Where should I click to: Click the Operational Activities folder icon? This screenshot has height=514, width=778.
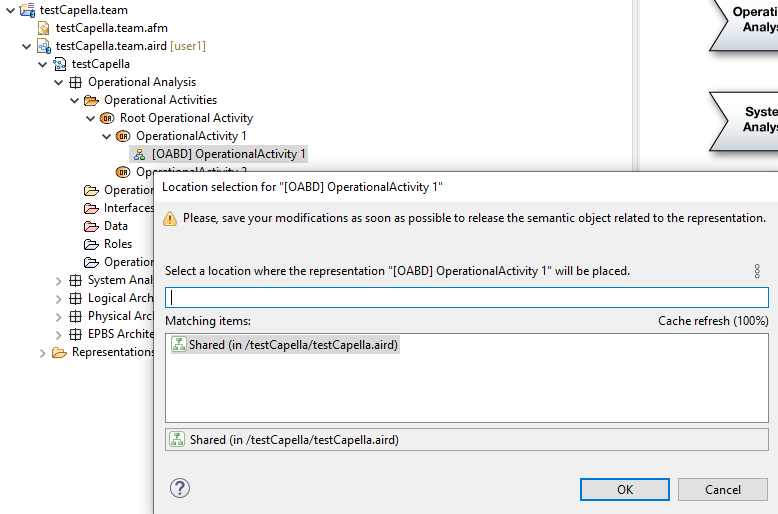92,100
